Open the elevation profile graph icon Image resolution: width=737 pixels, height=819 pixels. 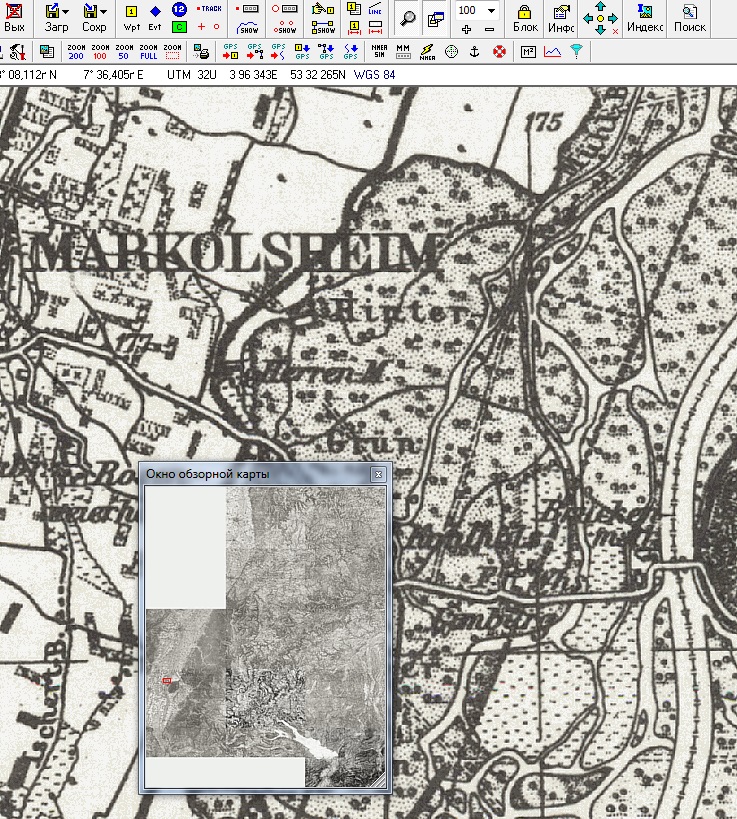552,50
